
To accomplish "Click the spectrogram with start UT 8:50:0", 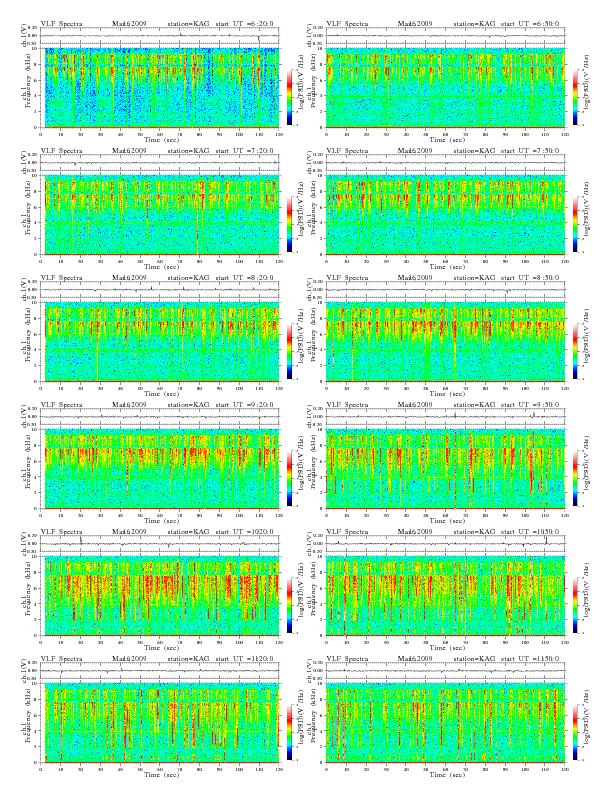I will point(446,342).
